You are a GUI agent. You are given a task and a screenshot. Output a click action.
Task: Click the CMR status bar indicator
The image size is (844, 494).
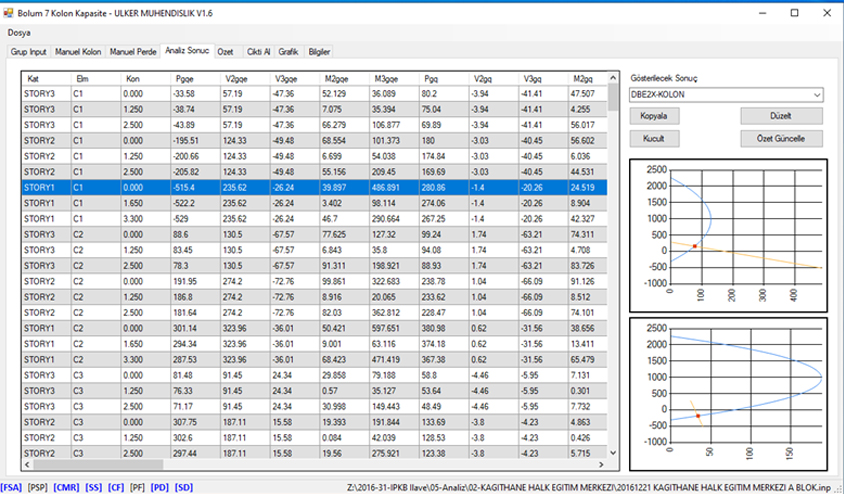(x=66, y=488)
